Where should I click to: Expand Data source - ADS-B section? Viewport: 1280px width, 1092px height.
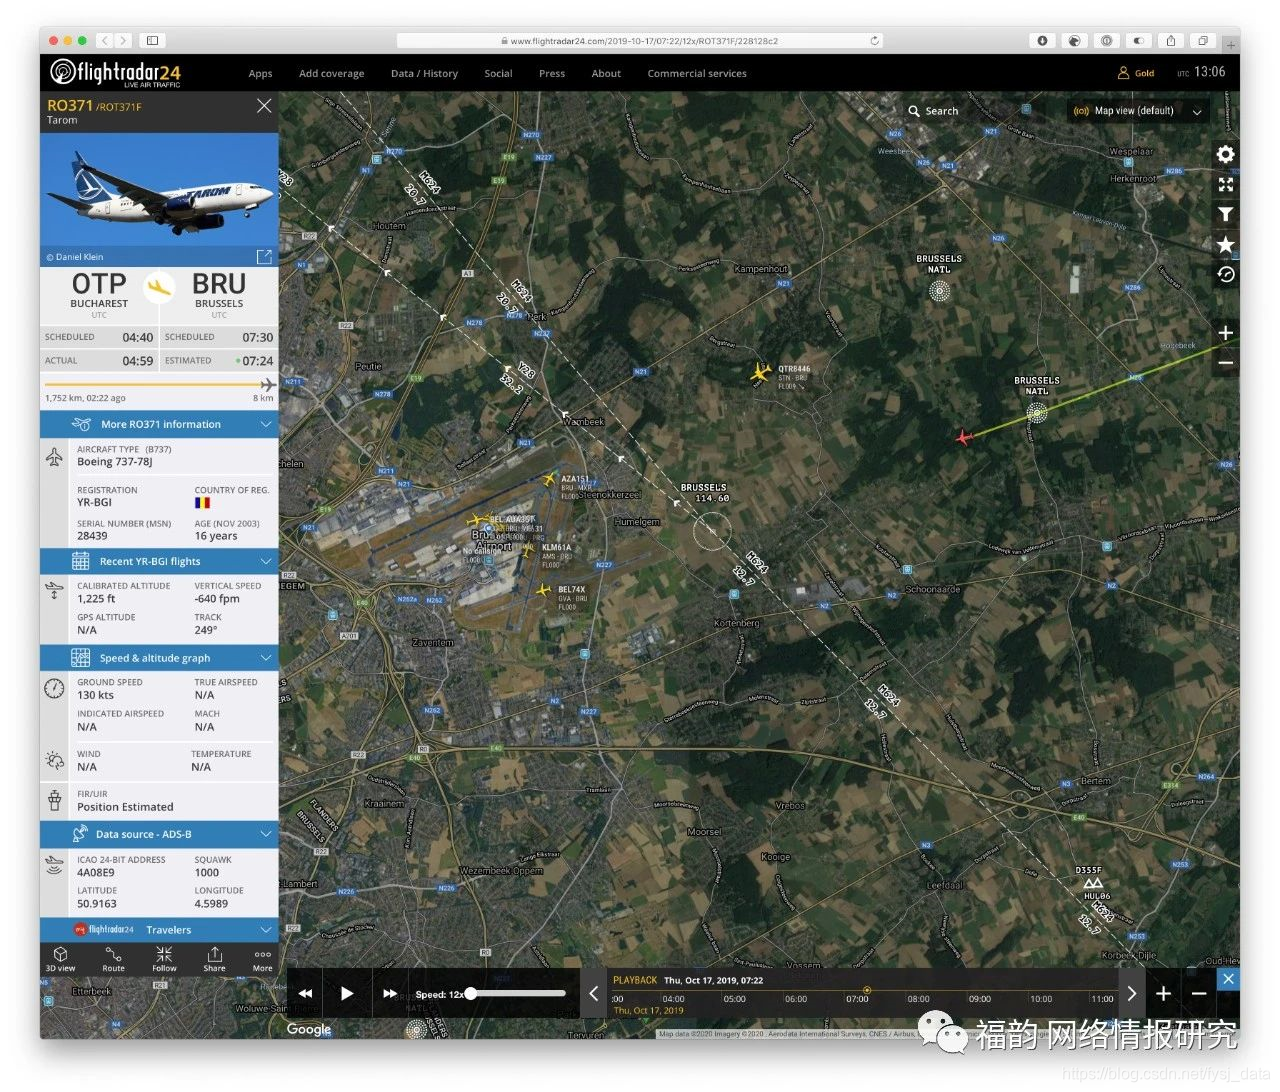(x=159, y=834)
